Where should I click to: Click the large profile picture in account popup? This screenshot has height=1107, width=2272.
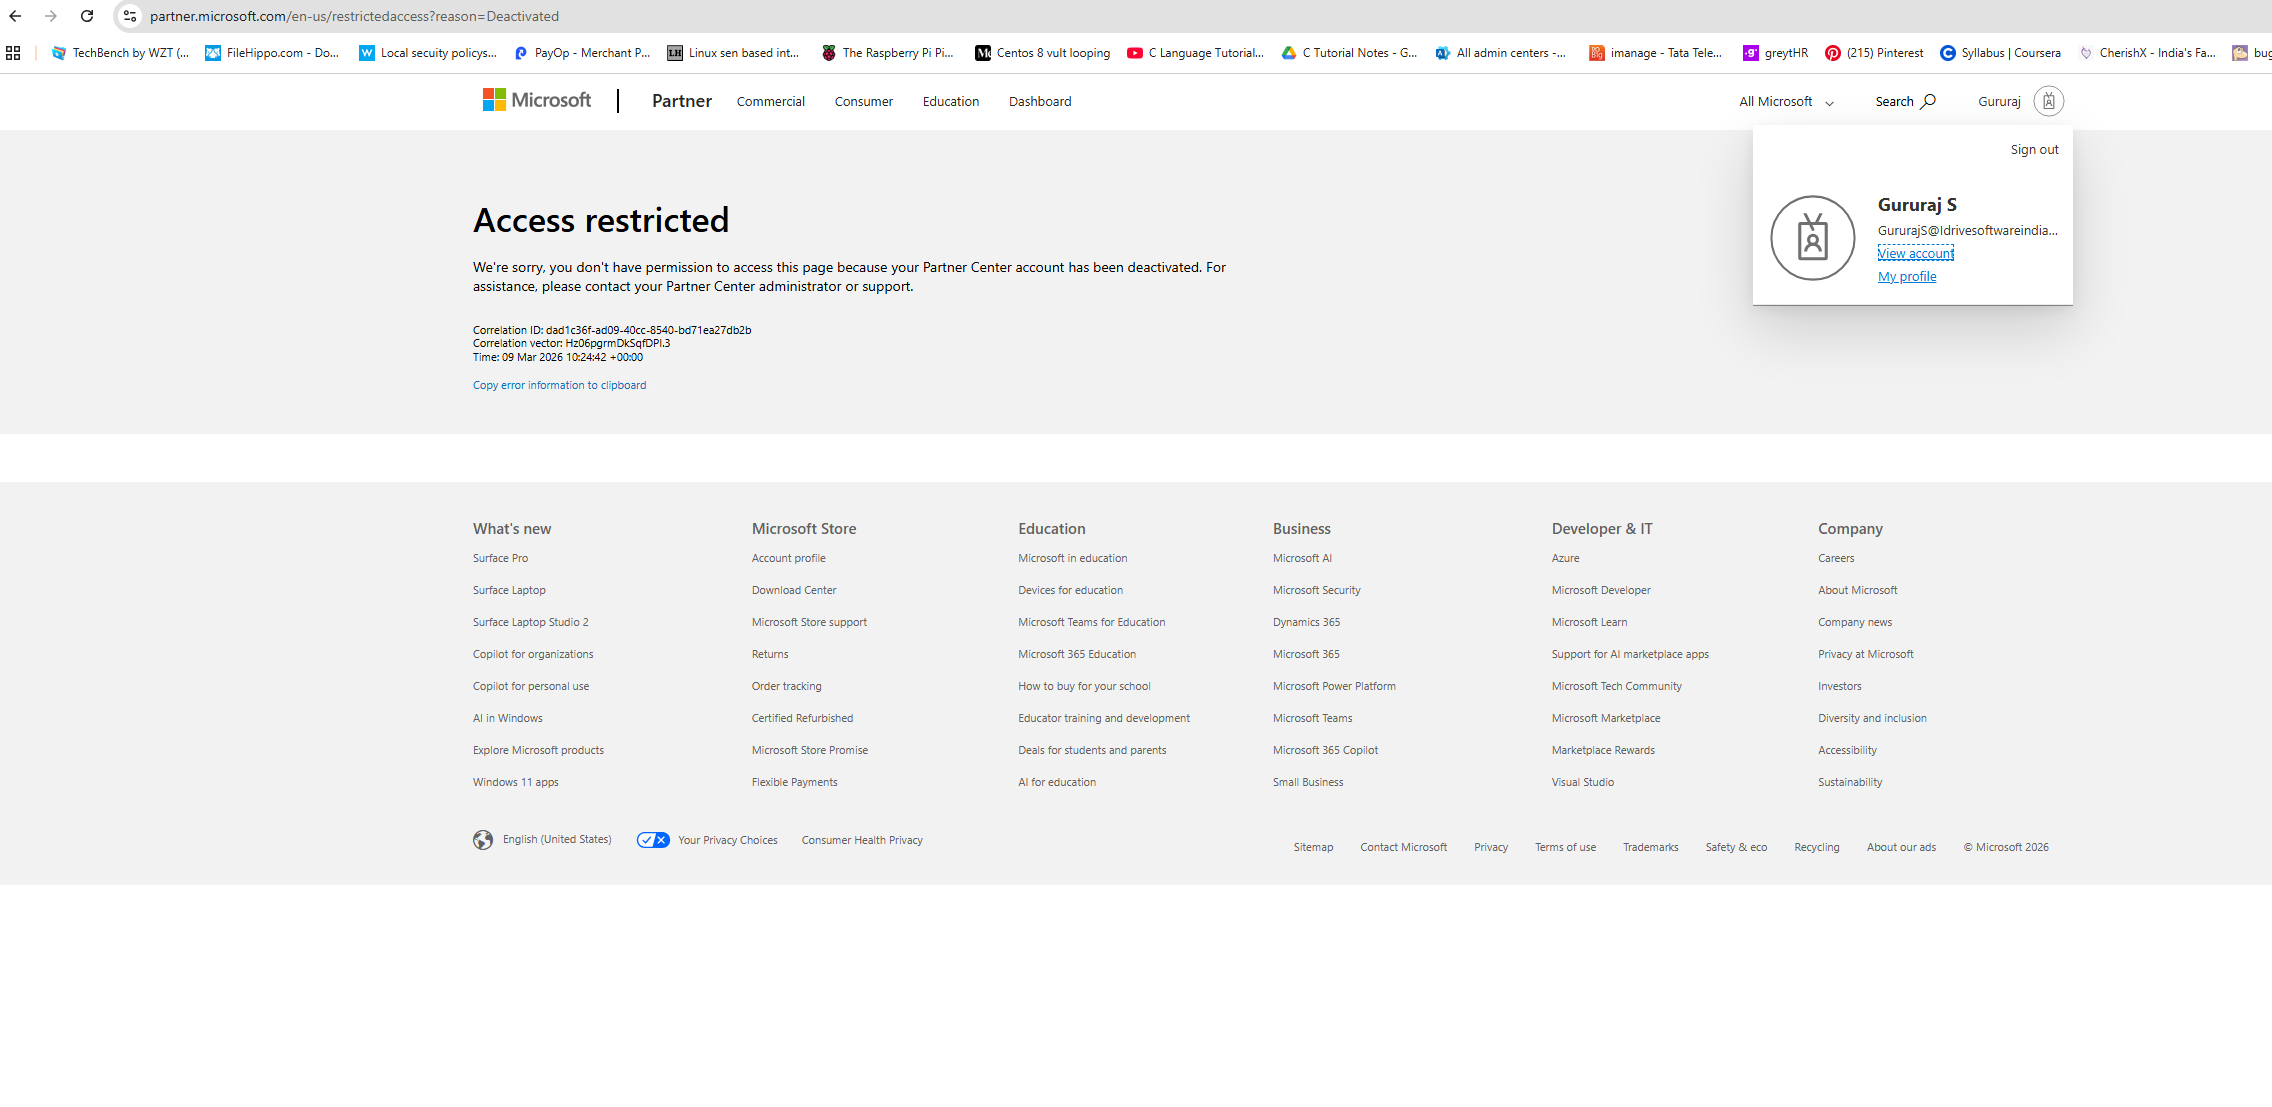(1813, 238)
